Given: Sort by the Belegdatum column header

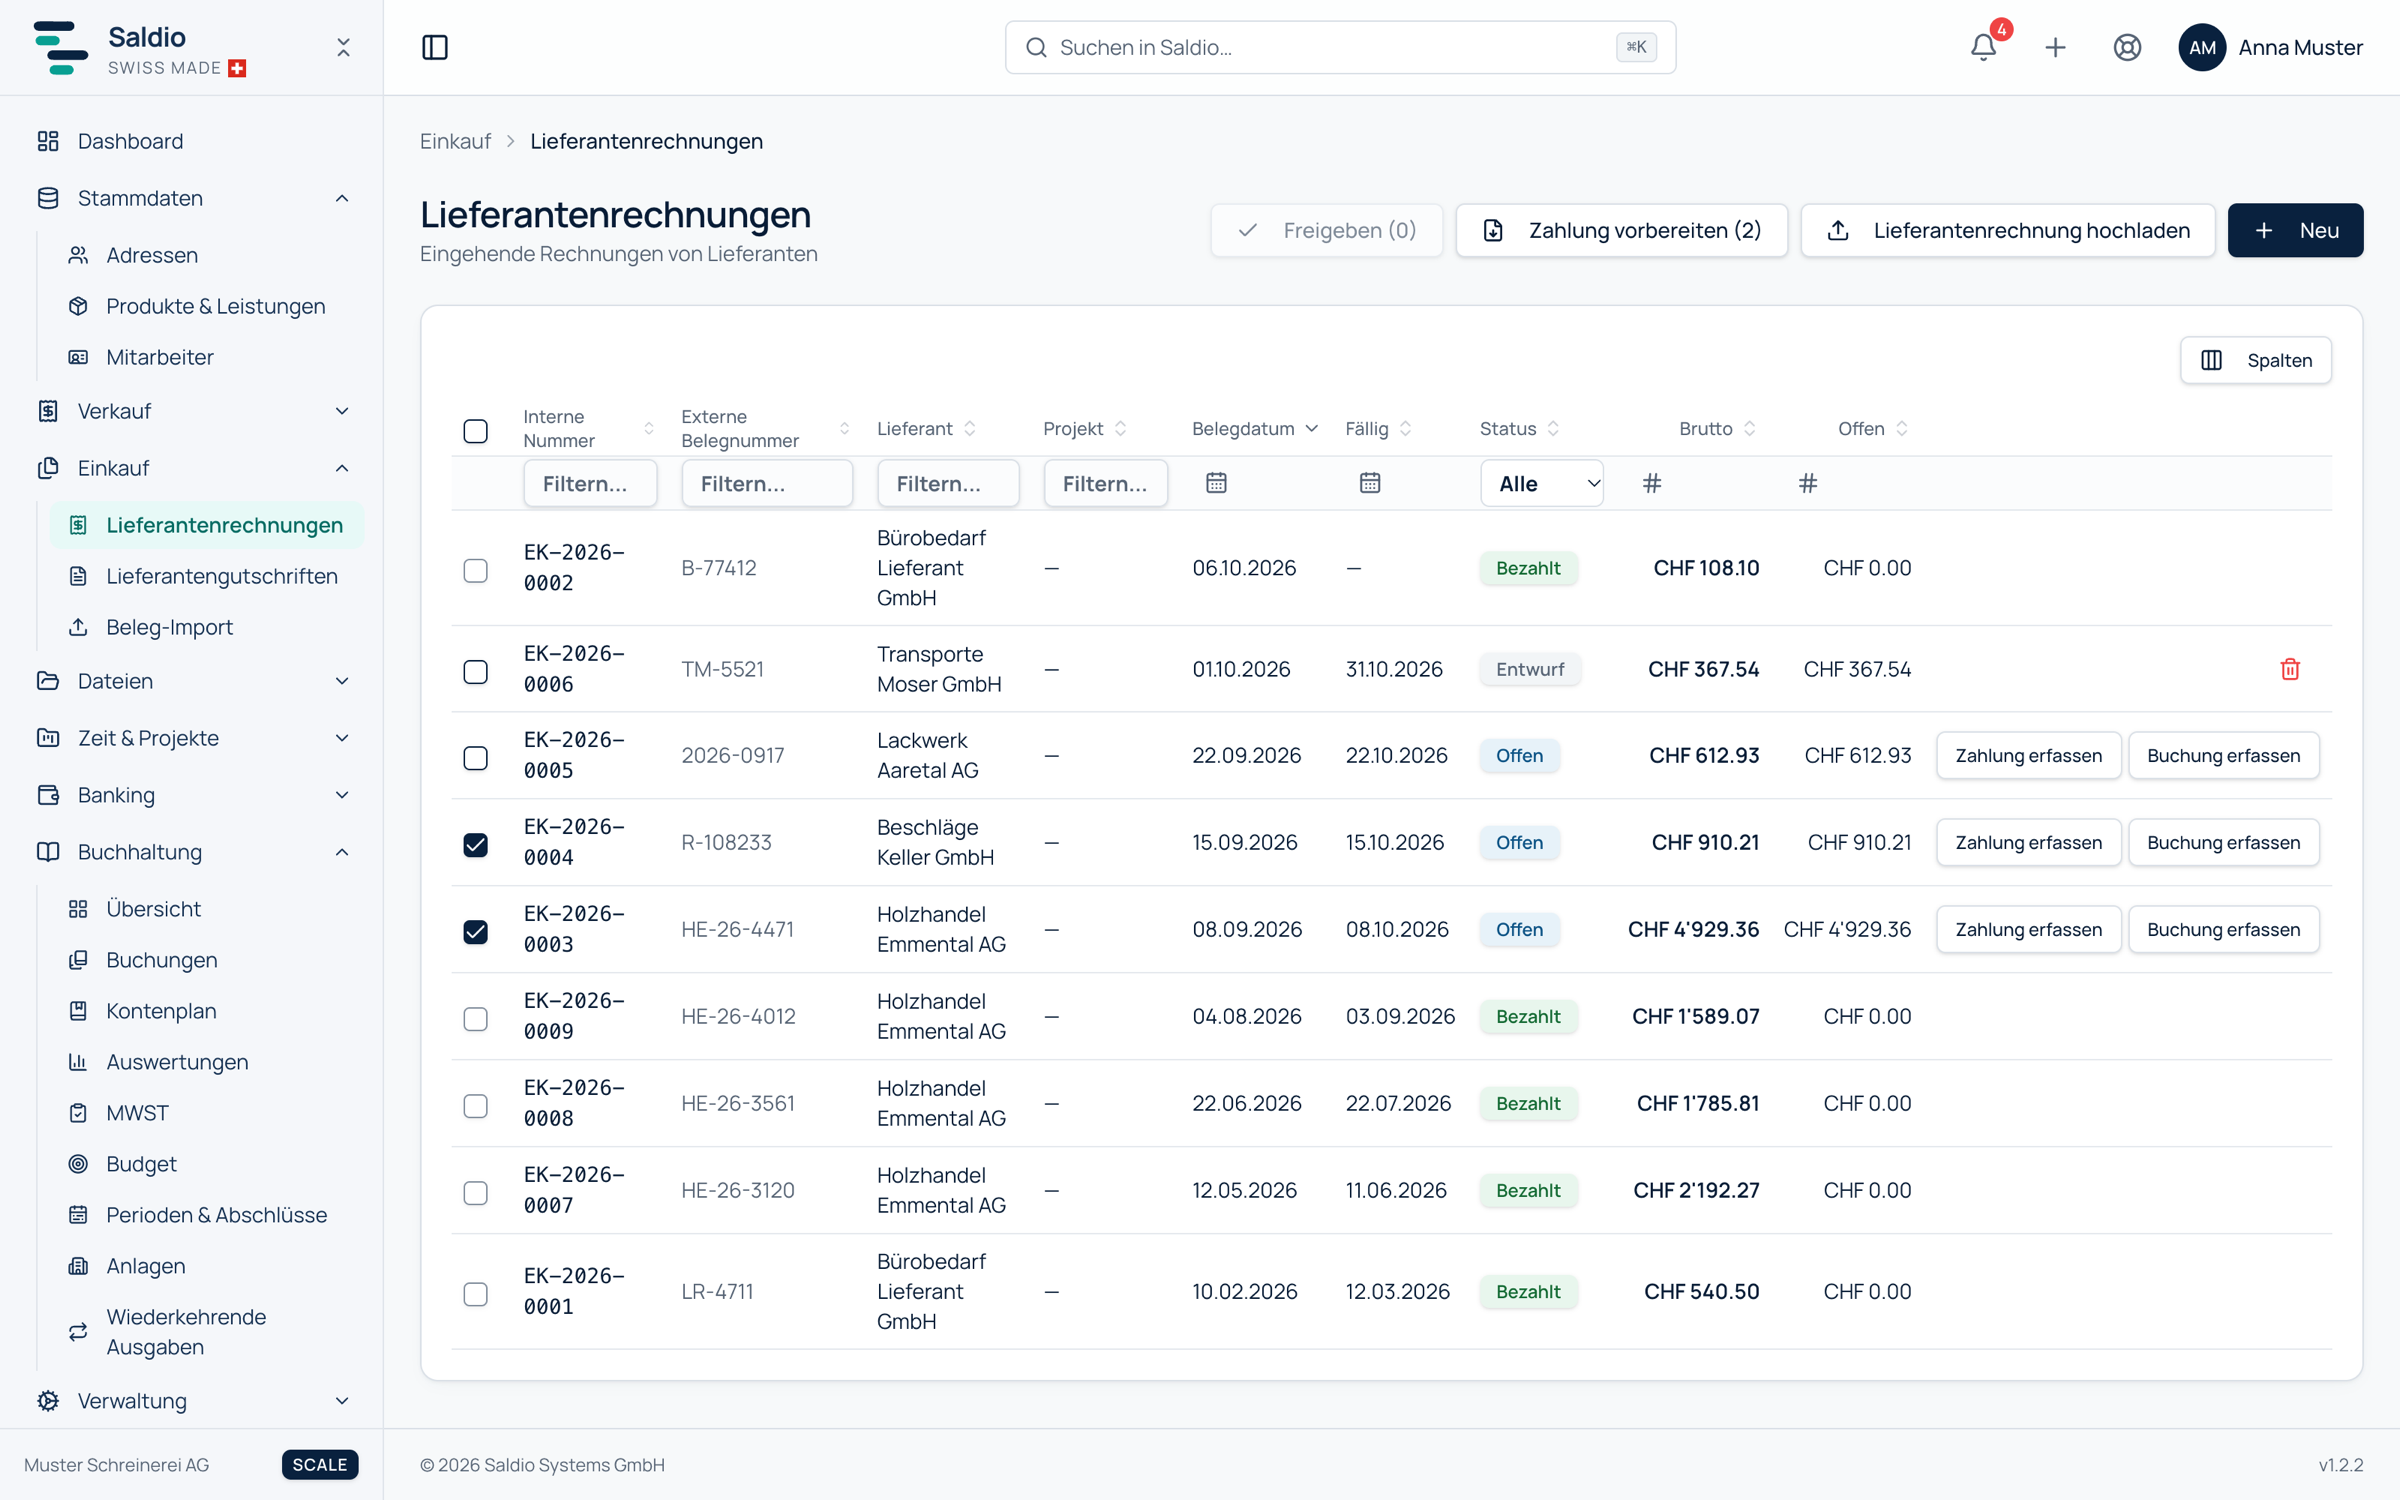Looking at the screenshot, I should 1255,428.
